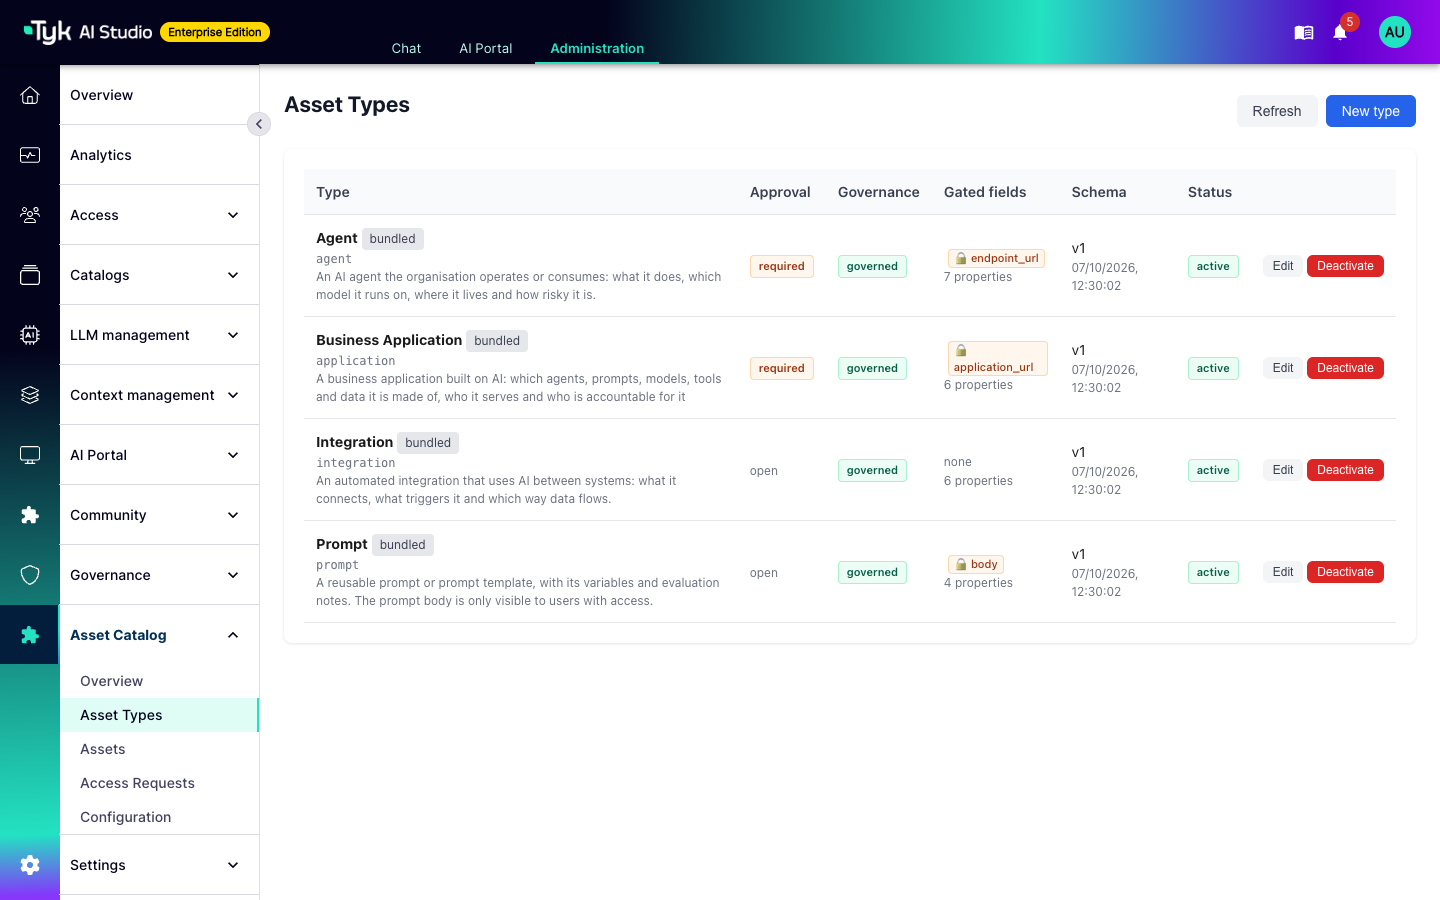
Task: Edit the Agent asset type
Action: [x=1283, y=266]
